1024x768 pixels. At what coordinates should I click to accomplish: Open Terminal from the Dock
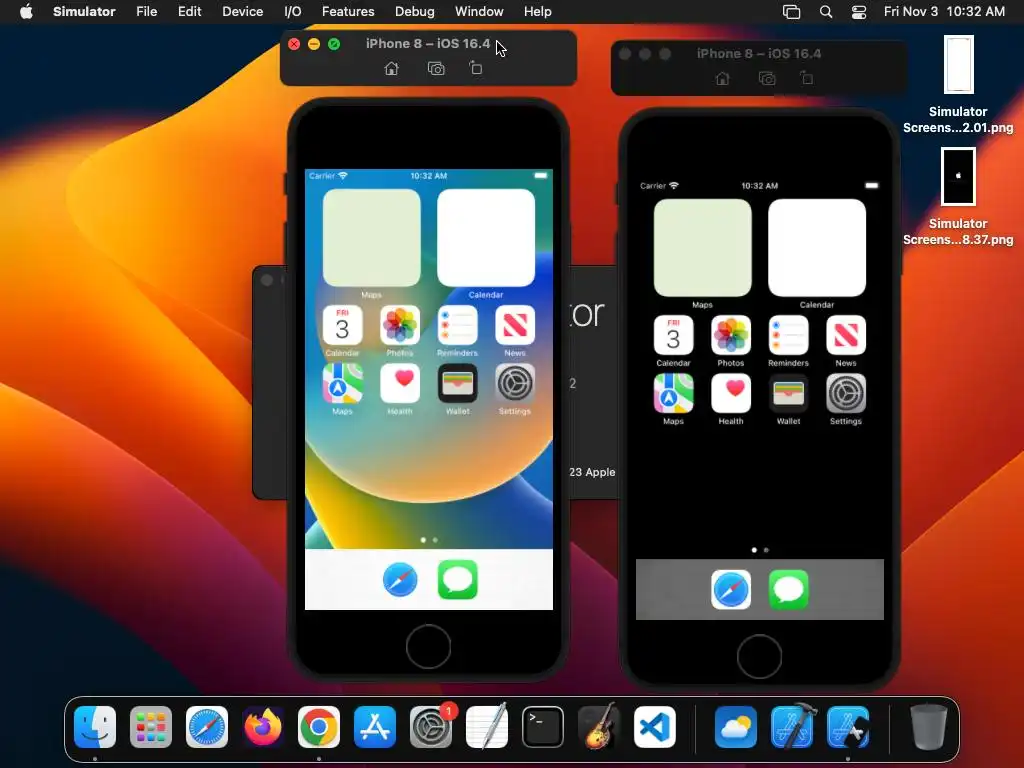(543, 727)
